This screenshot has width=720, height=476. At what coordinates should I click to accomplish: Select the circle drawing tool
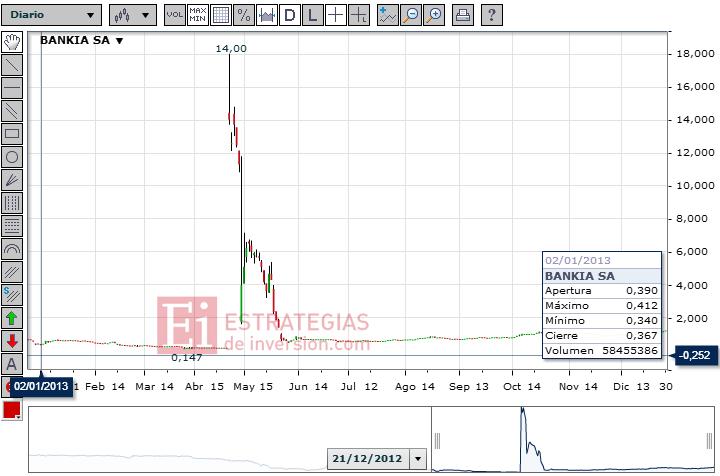(x=12, y=157)
